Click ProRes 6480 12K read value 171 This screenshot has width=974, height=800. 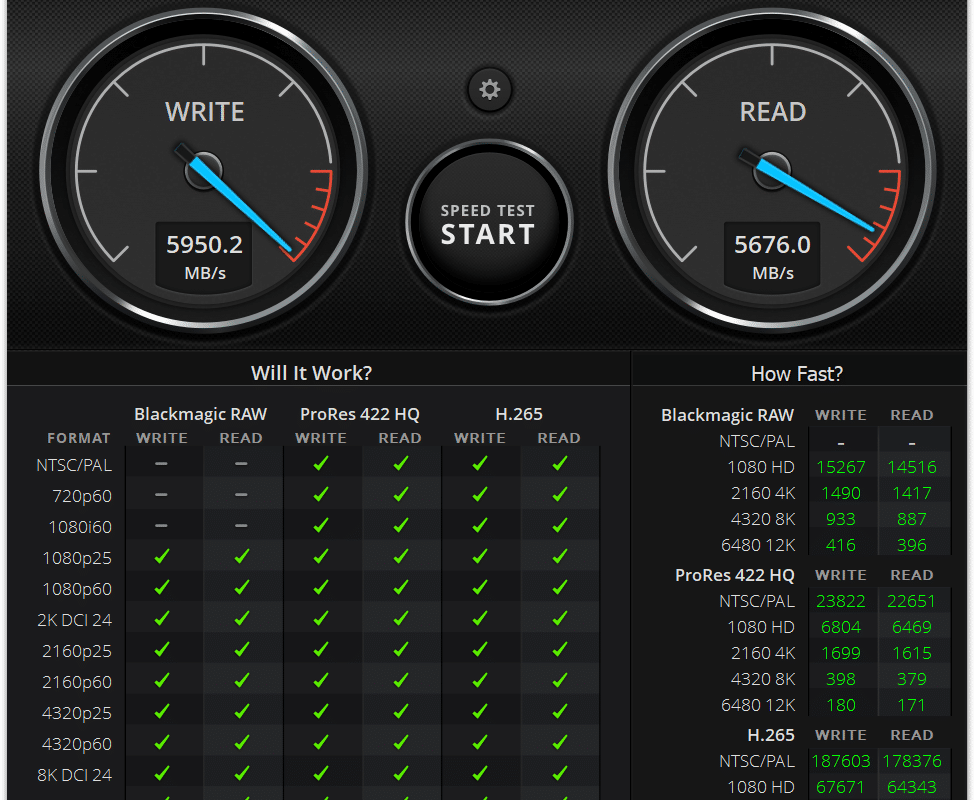coord(911,706)
